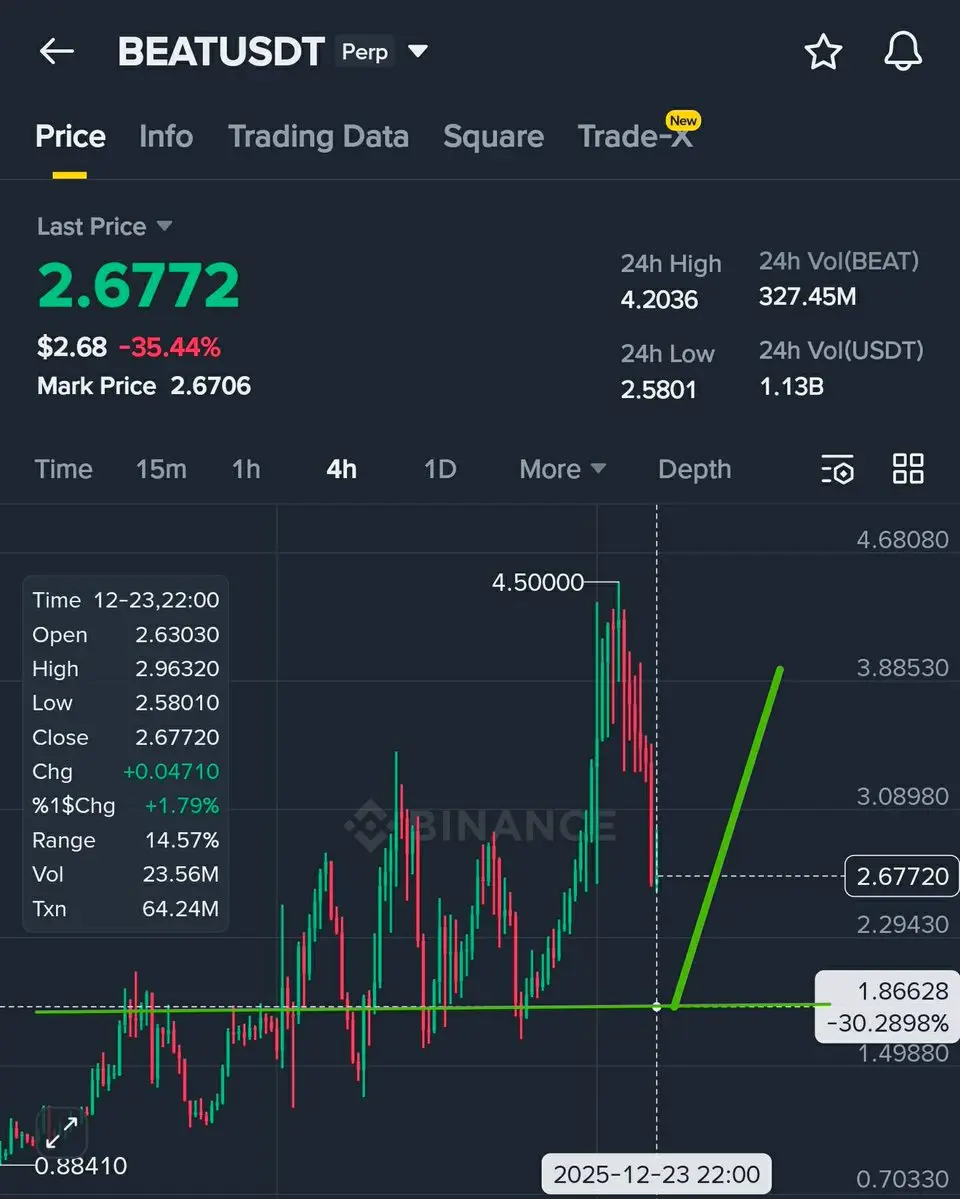
Task: Click the Chg +0.04710 row in candle info
Action: tap(125, 772)
